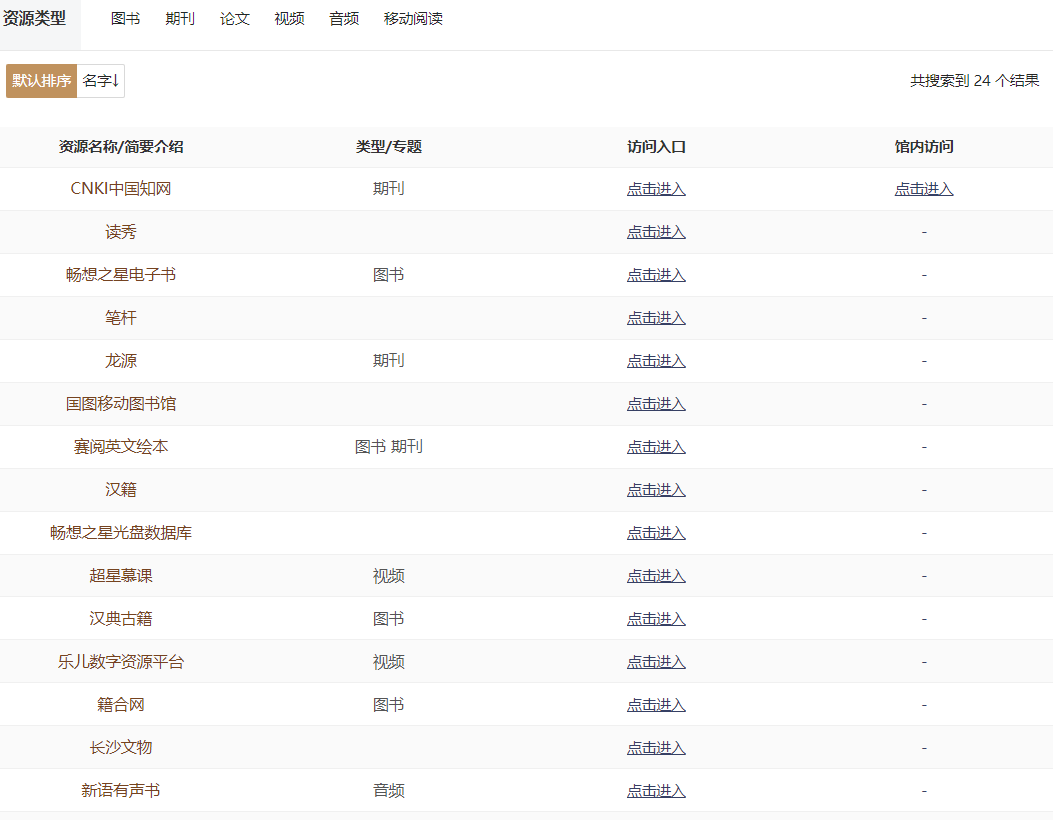Click the 图书 期刊 type cell for 赛阅英文绘本

click(389, 447)
